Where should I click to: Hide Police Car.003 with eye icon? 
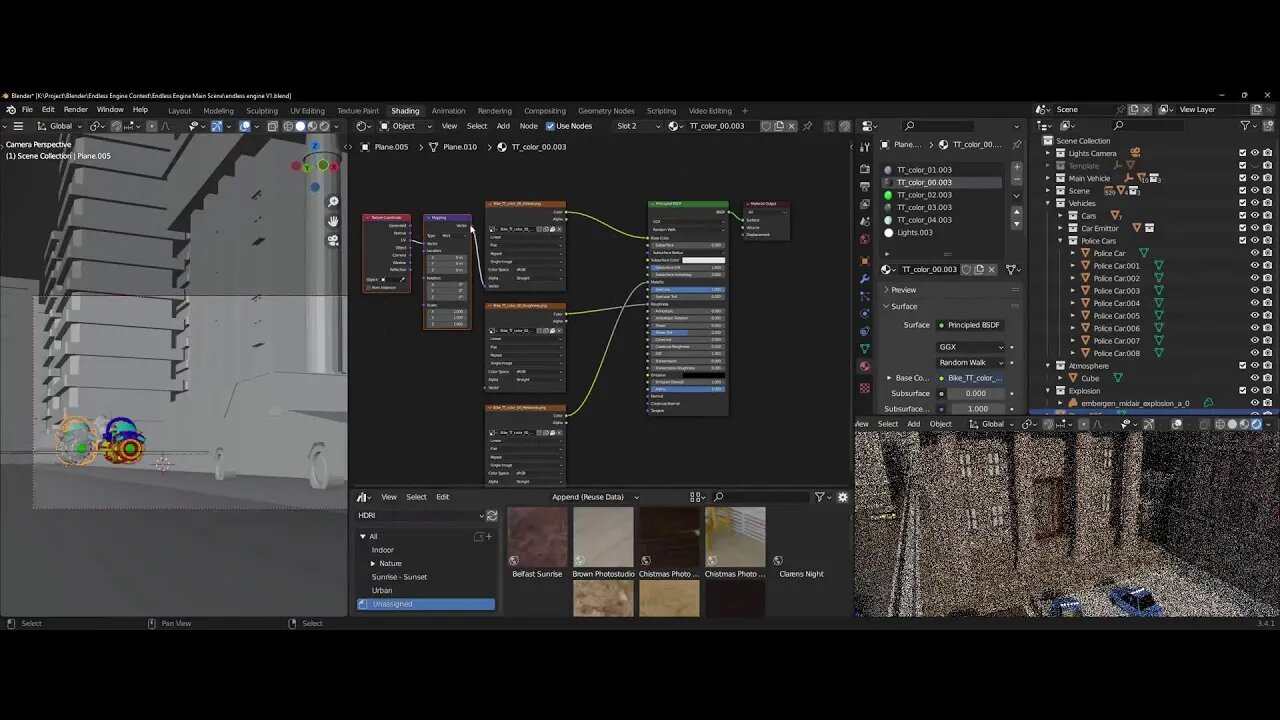click(1255, 291)
